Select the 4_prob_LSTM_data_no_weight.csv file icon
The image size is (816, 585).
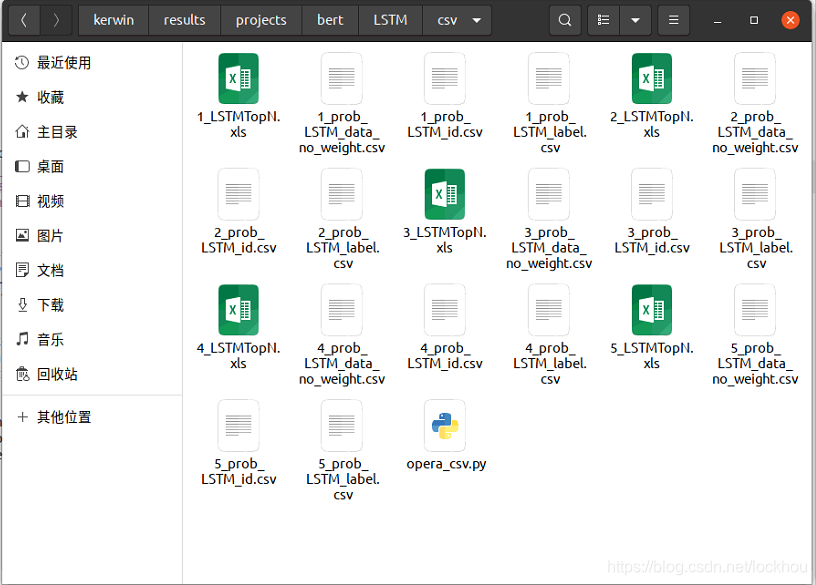tap(341, 309)
